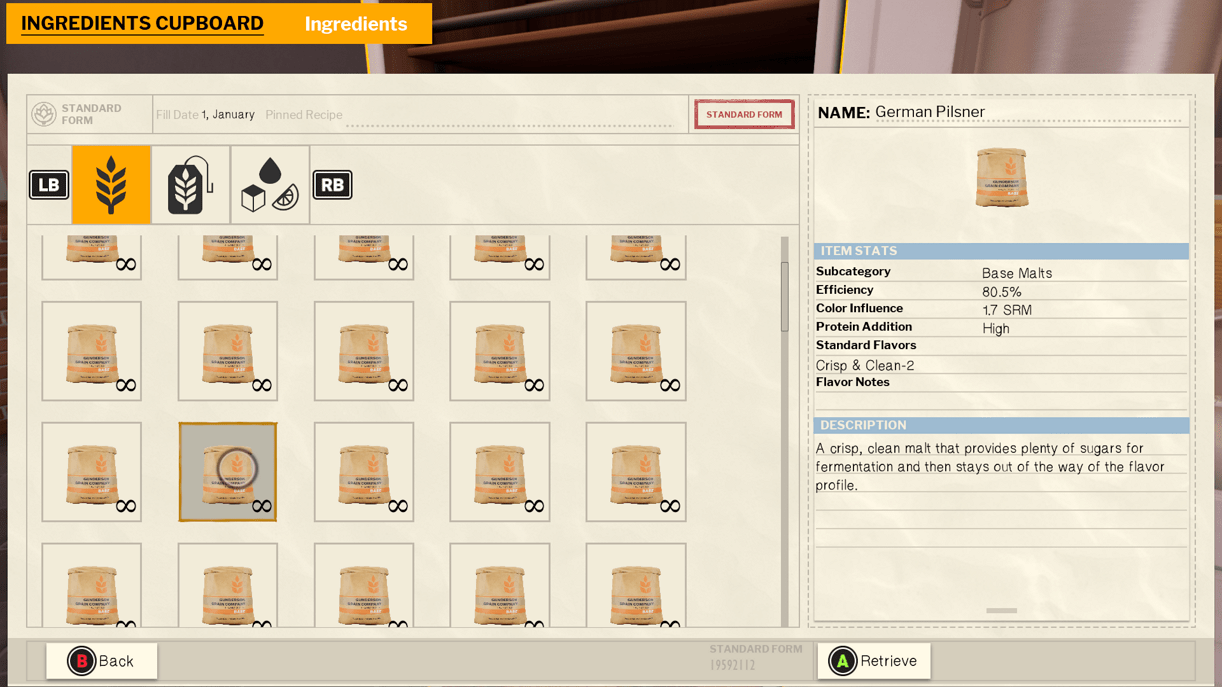Select the grains malt category tab
Screen dimensions: 1222x687
click(x=111, y=185)
